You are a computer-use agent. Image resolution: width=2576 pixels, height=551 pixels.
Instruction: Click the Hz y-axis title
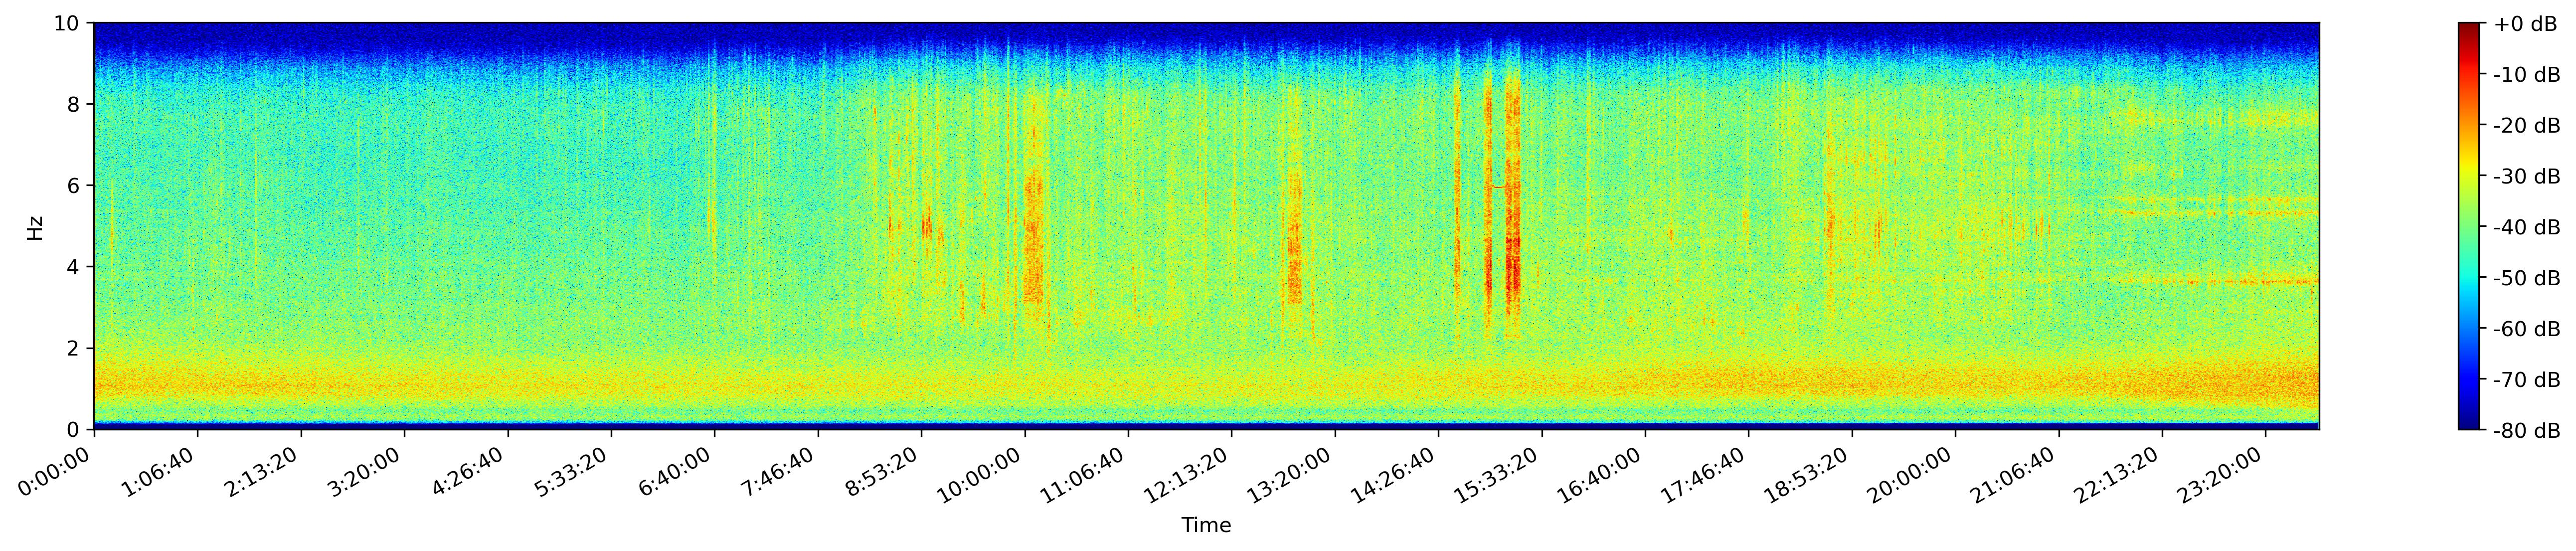35,226
